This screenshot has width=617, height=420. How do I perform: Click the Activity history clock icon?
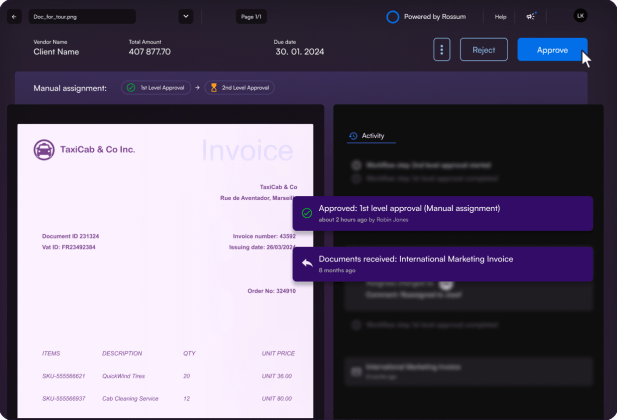pyautogui.click(x=353, y=135)
